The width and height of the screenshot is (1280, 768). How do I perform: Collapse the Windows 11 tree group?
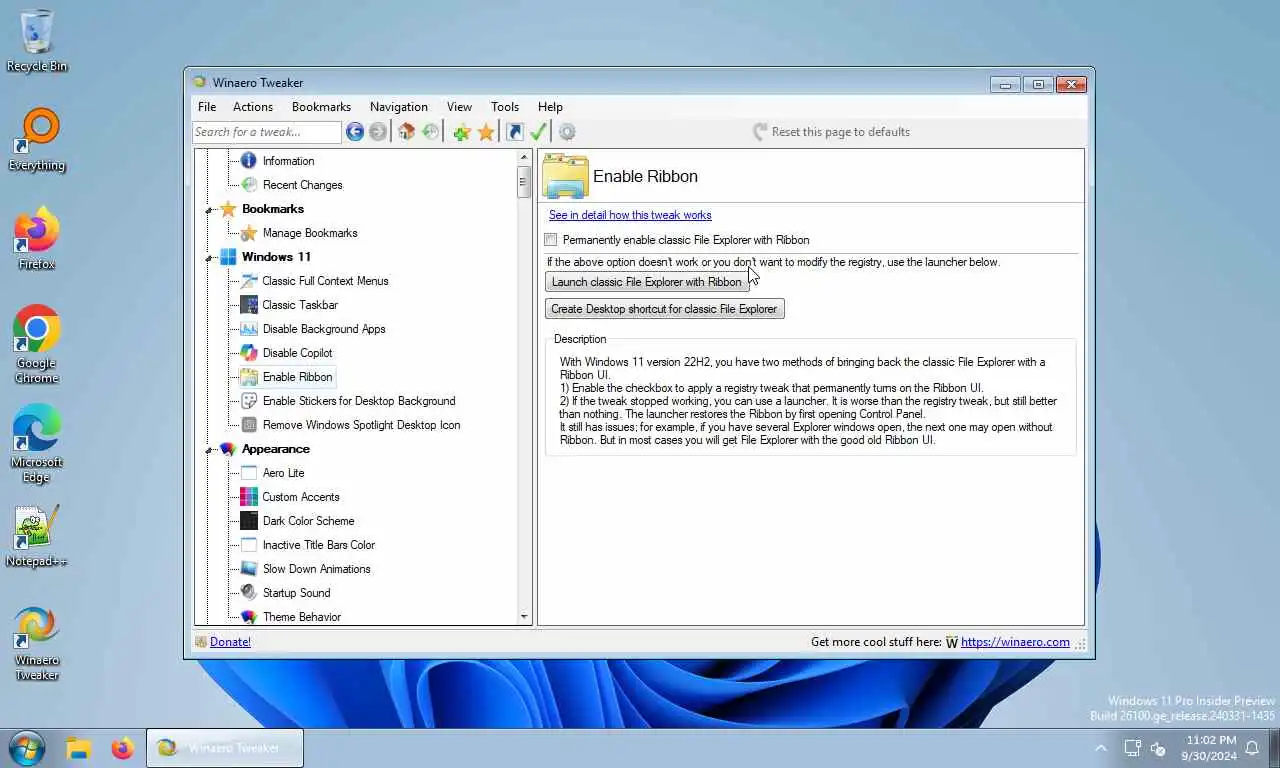pyautogui.click(x=210, y=258)
